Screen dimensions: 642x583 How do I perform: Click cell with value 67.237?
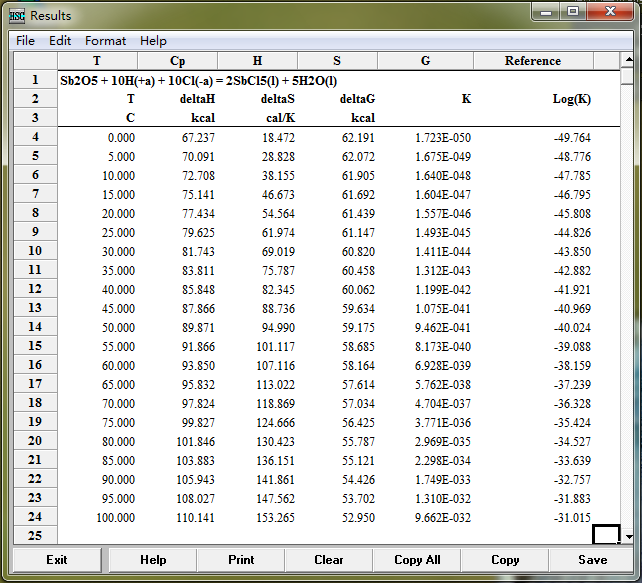click(198, 138)
